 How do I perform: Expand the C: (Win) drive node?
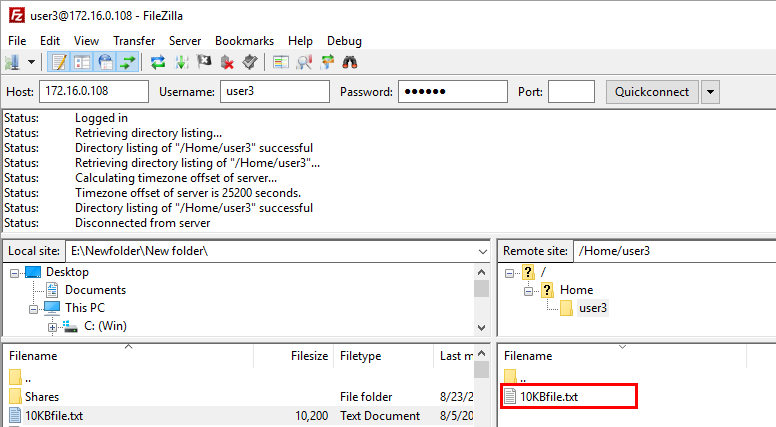coord(52,326)
